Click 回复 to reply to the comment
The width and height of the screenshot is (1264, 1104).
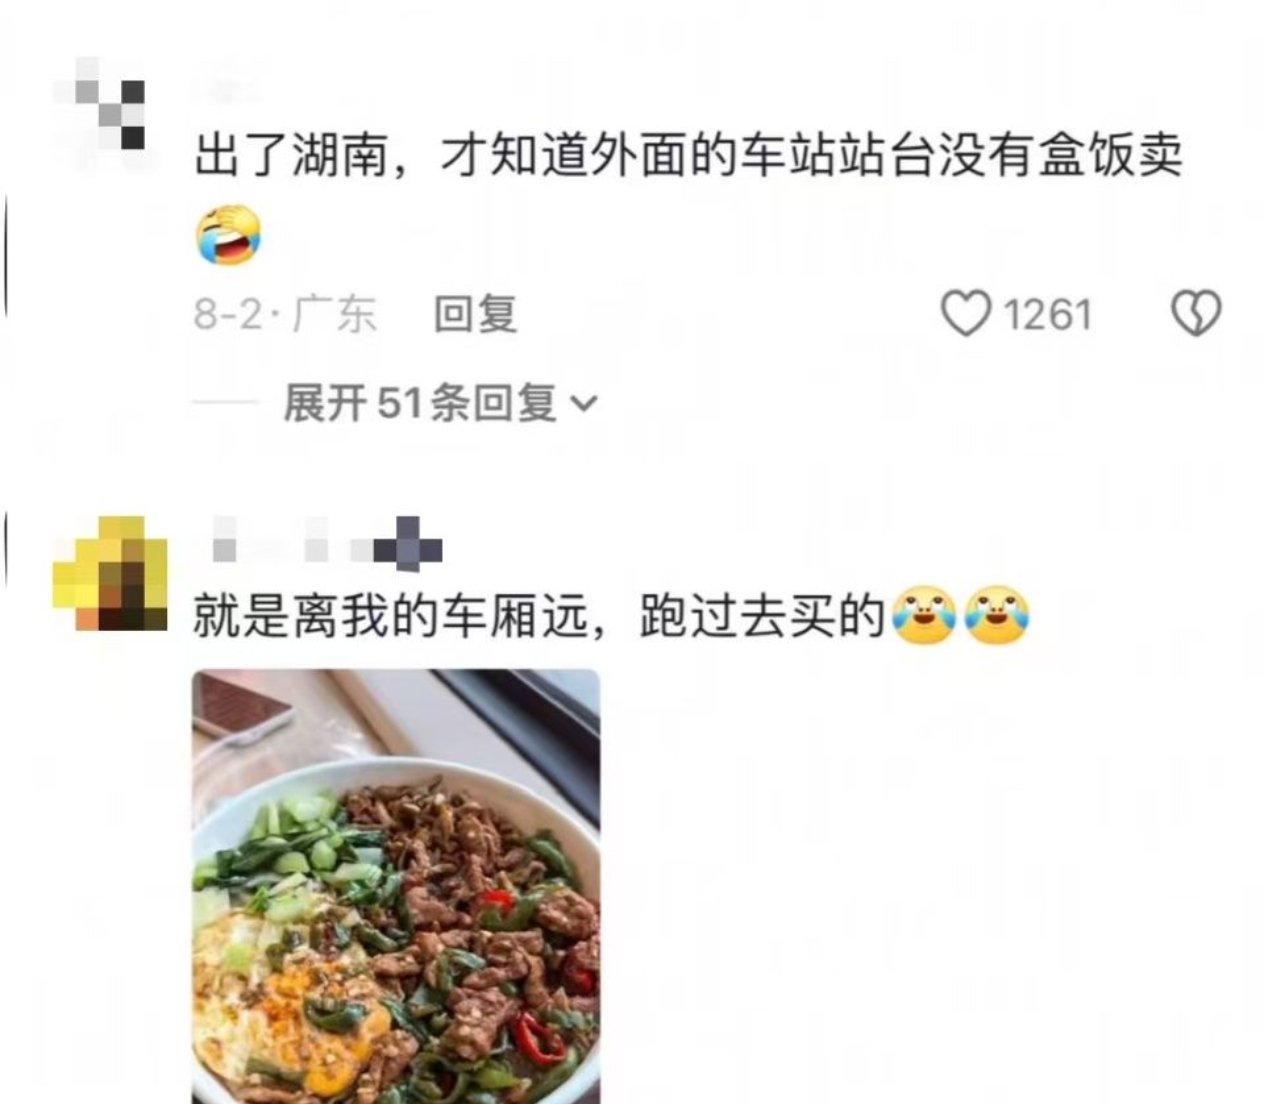[475, 314]
